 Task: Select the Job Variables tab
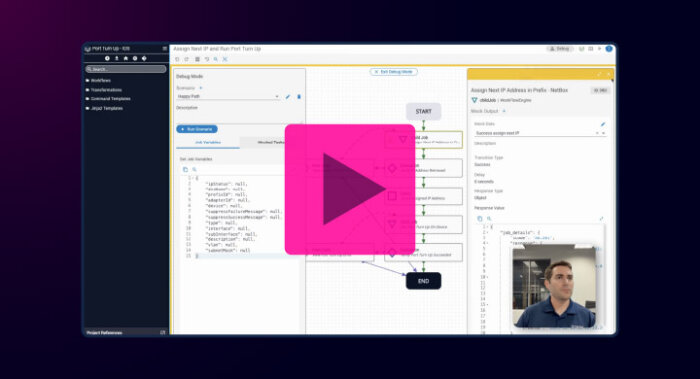pos(208,142)
